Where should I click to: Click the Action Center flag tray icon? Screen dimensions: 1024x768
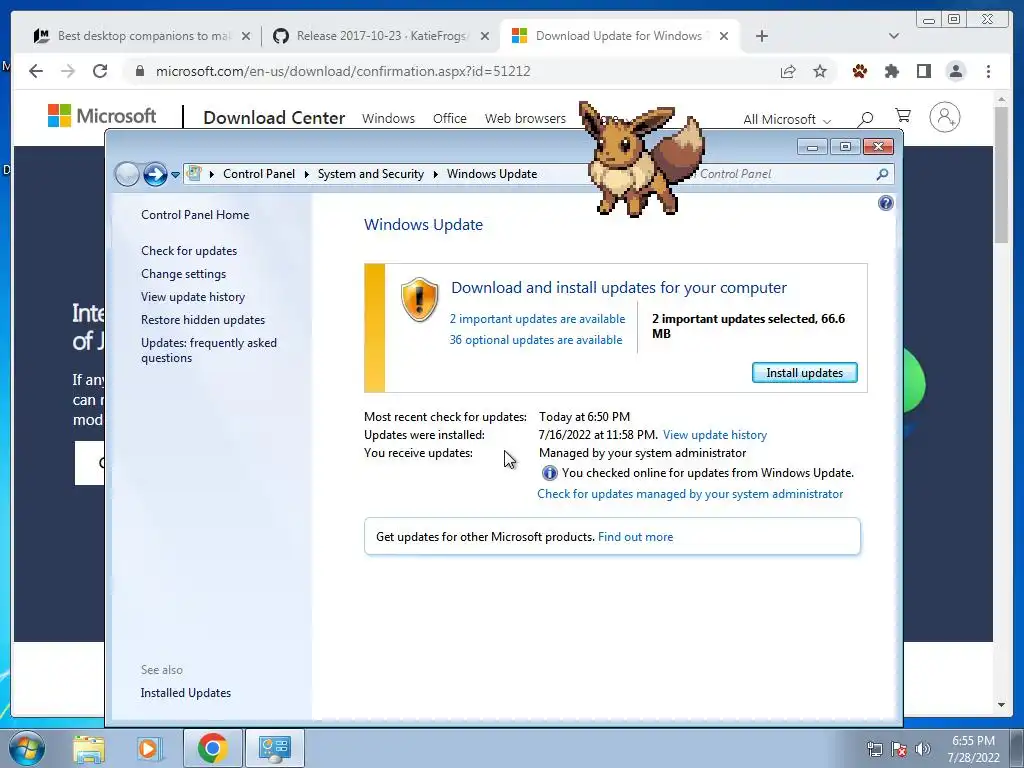[x=899, y=749]
